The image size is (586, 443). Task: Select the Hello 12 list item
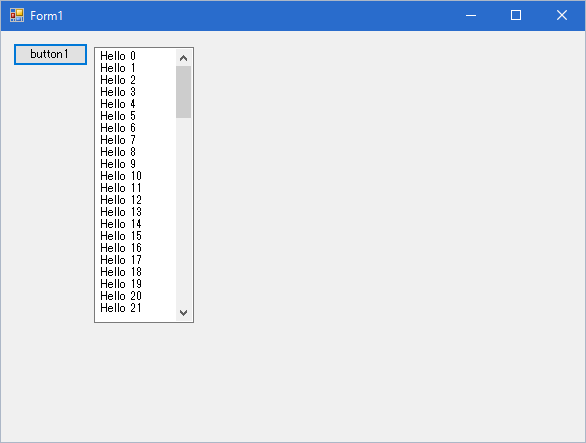click(x=136, y=200)
